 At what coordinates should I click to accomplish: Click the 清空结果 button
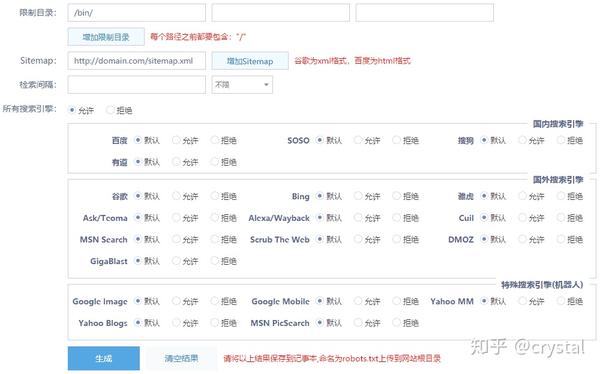click(181, 358)
